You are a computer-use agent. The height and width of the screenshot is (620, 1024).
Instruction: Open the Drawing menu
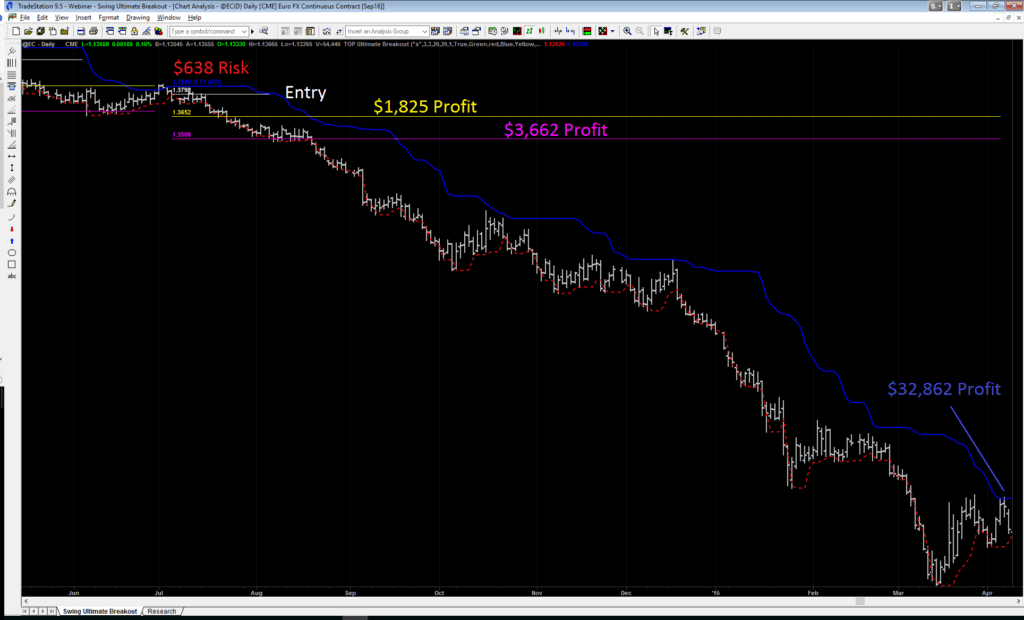pyautogui.click(x=138, y=18)
